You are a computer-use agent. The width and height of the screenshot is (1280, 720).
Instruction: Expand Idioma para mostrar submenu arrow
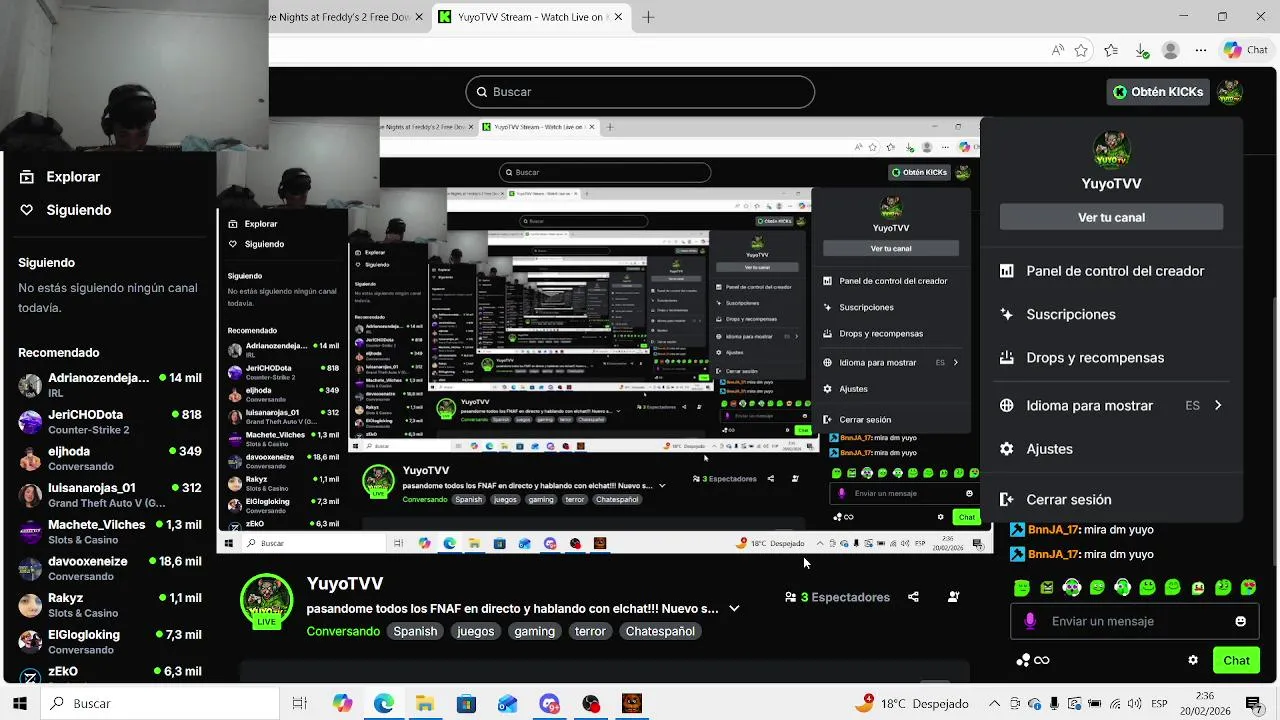1217,405
